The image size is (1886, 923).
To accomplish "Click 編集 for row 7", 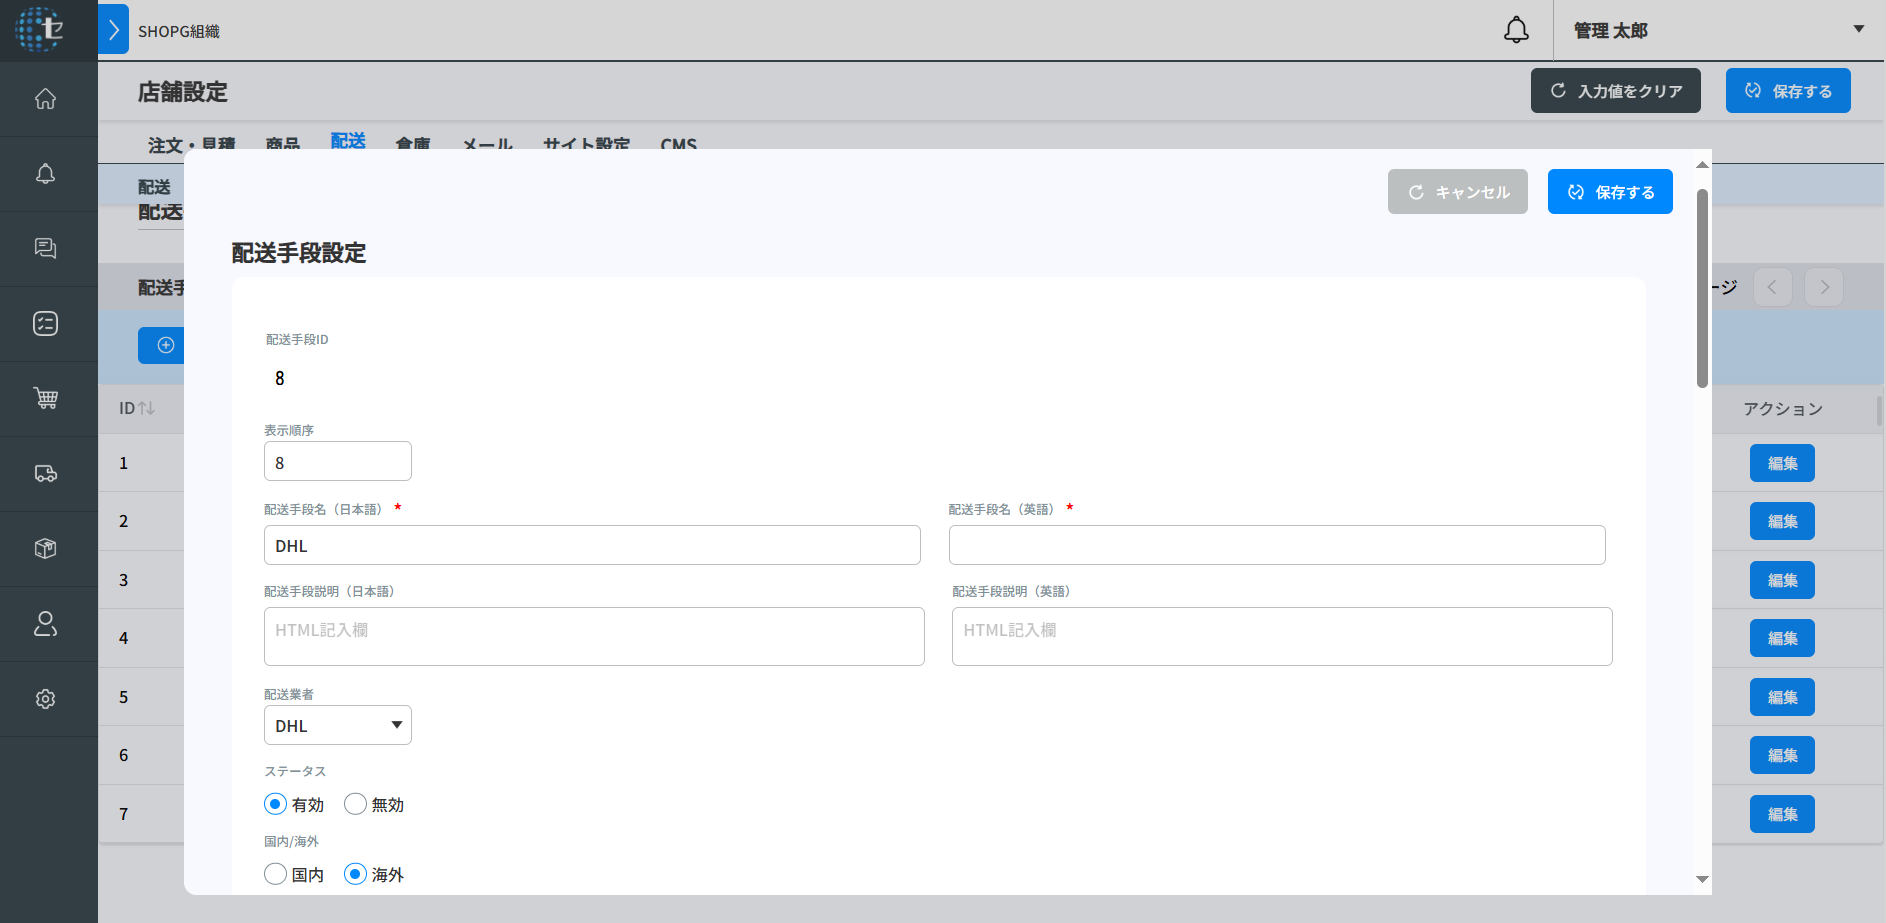I will pyautogui.click(x=1782, y=814).
